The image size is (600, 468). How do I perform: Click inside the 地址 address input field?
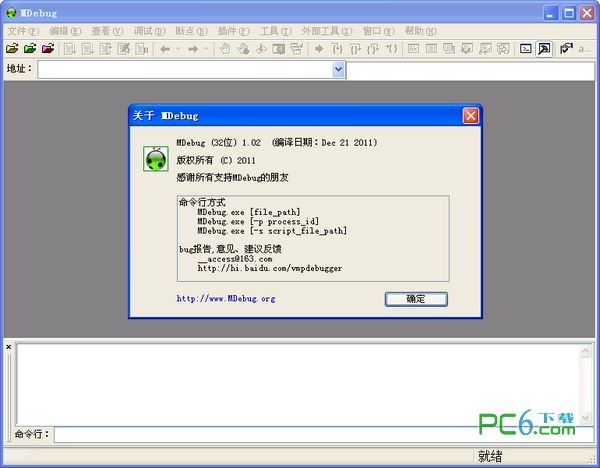pyautogui.click(x=185, y=70)
